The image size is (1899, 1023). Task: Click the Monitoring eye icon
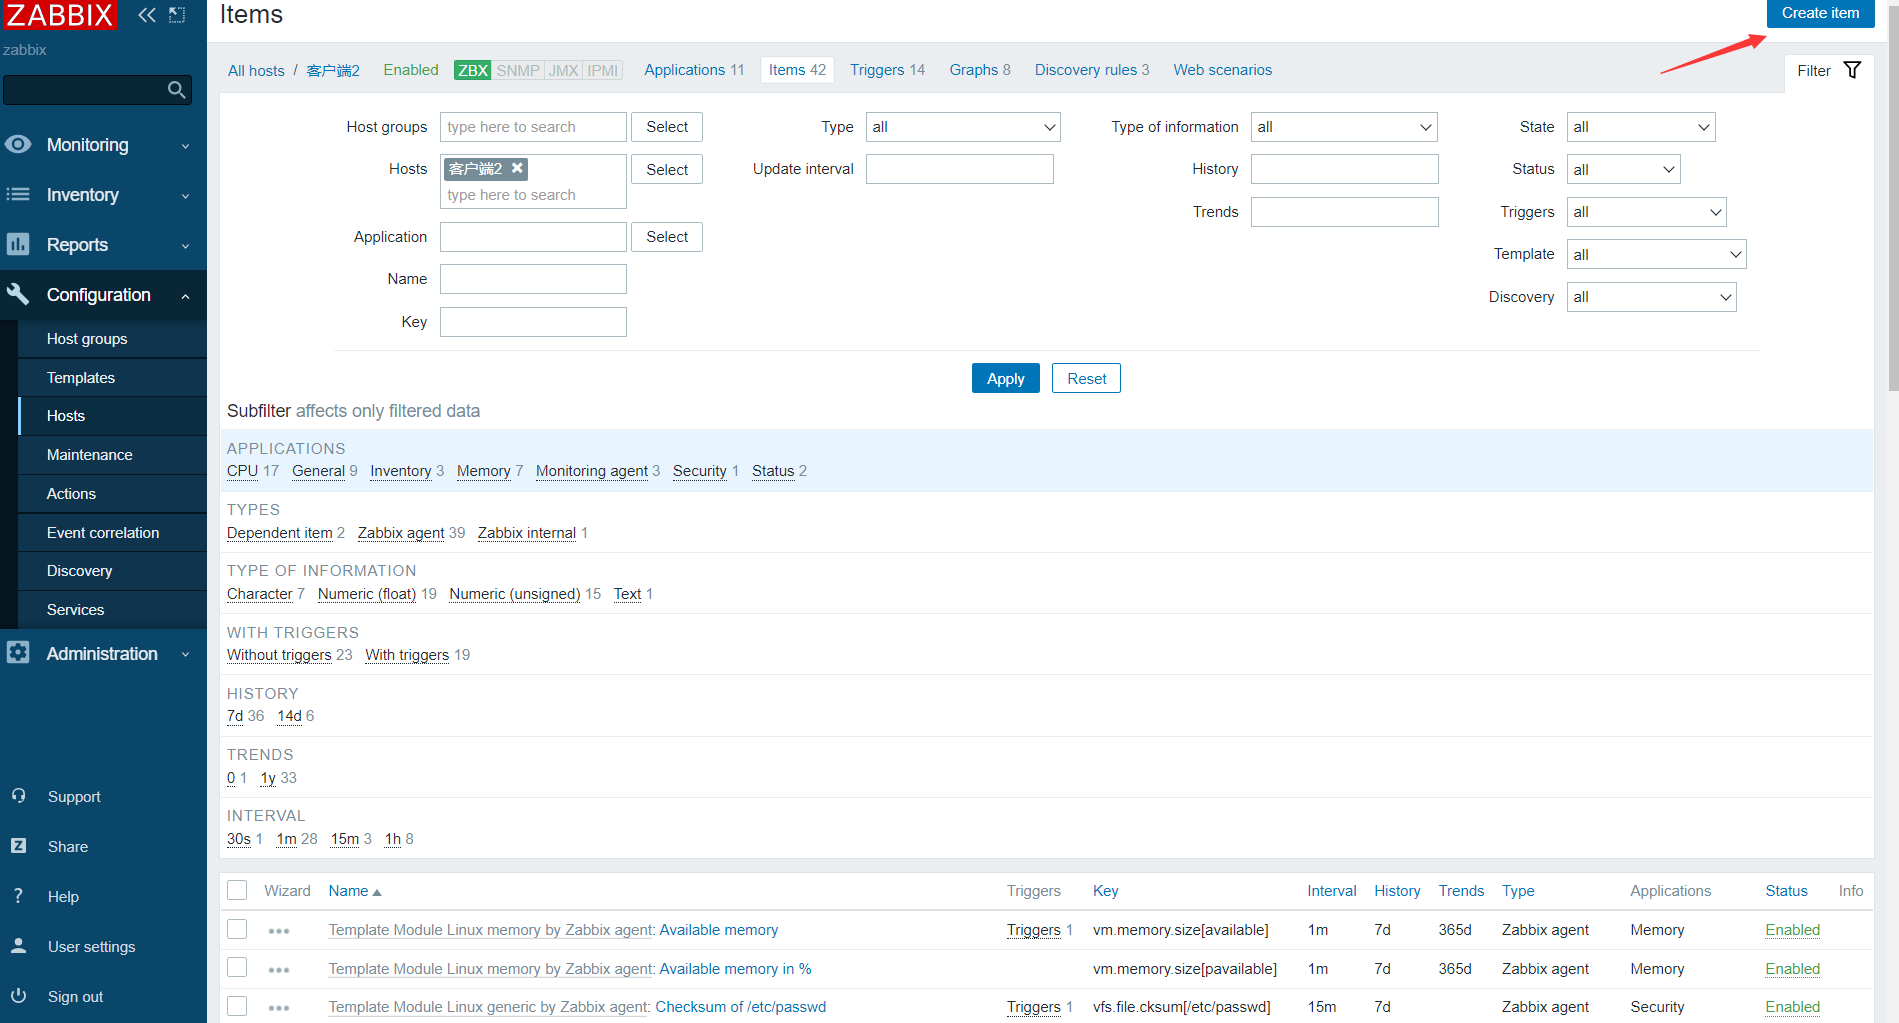point(18,144)
